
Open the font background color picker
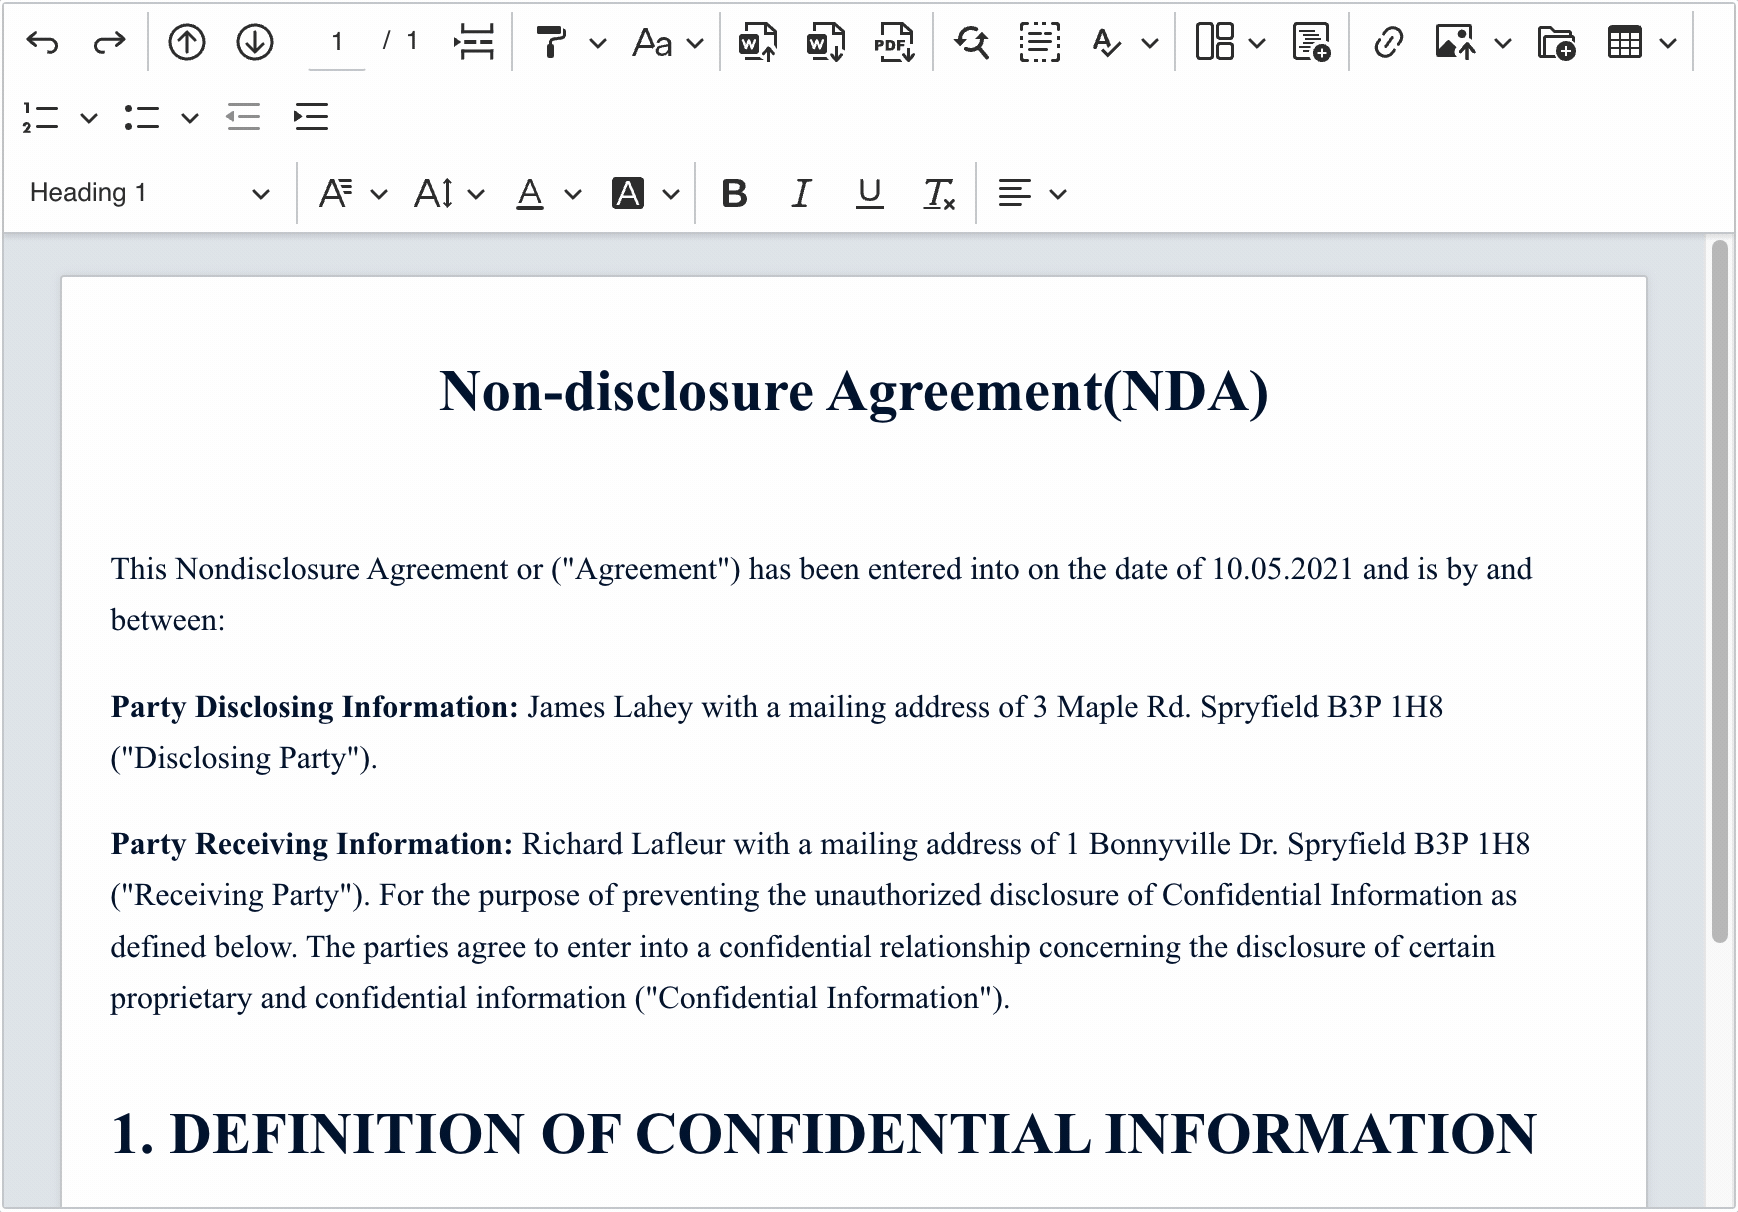coord(670,193)
